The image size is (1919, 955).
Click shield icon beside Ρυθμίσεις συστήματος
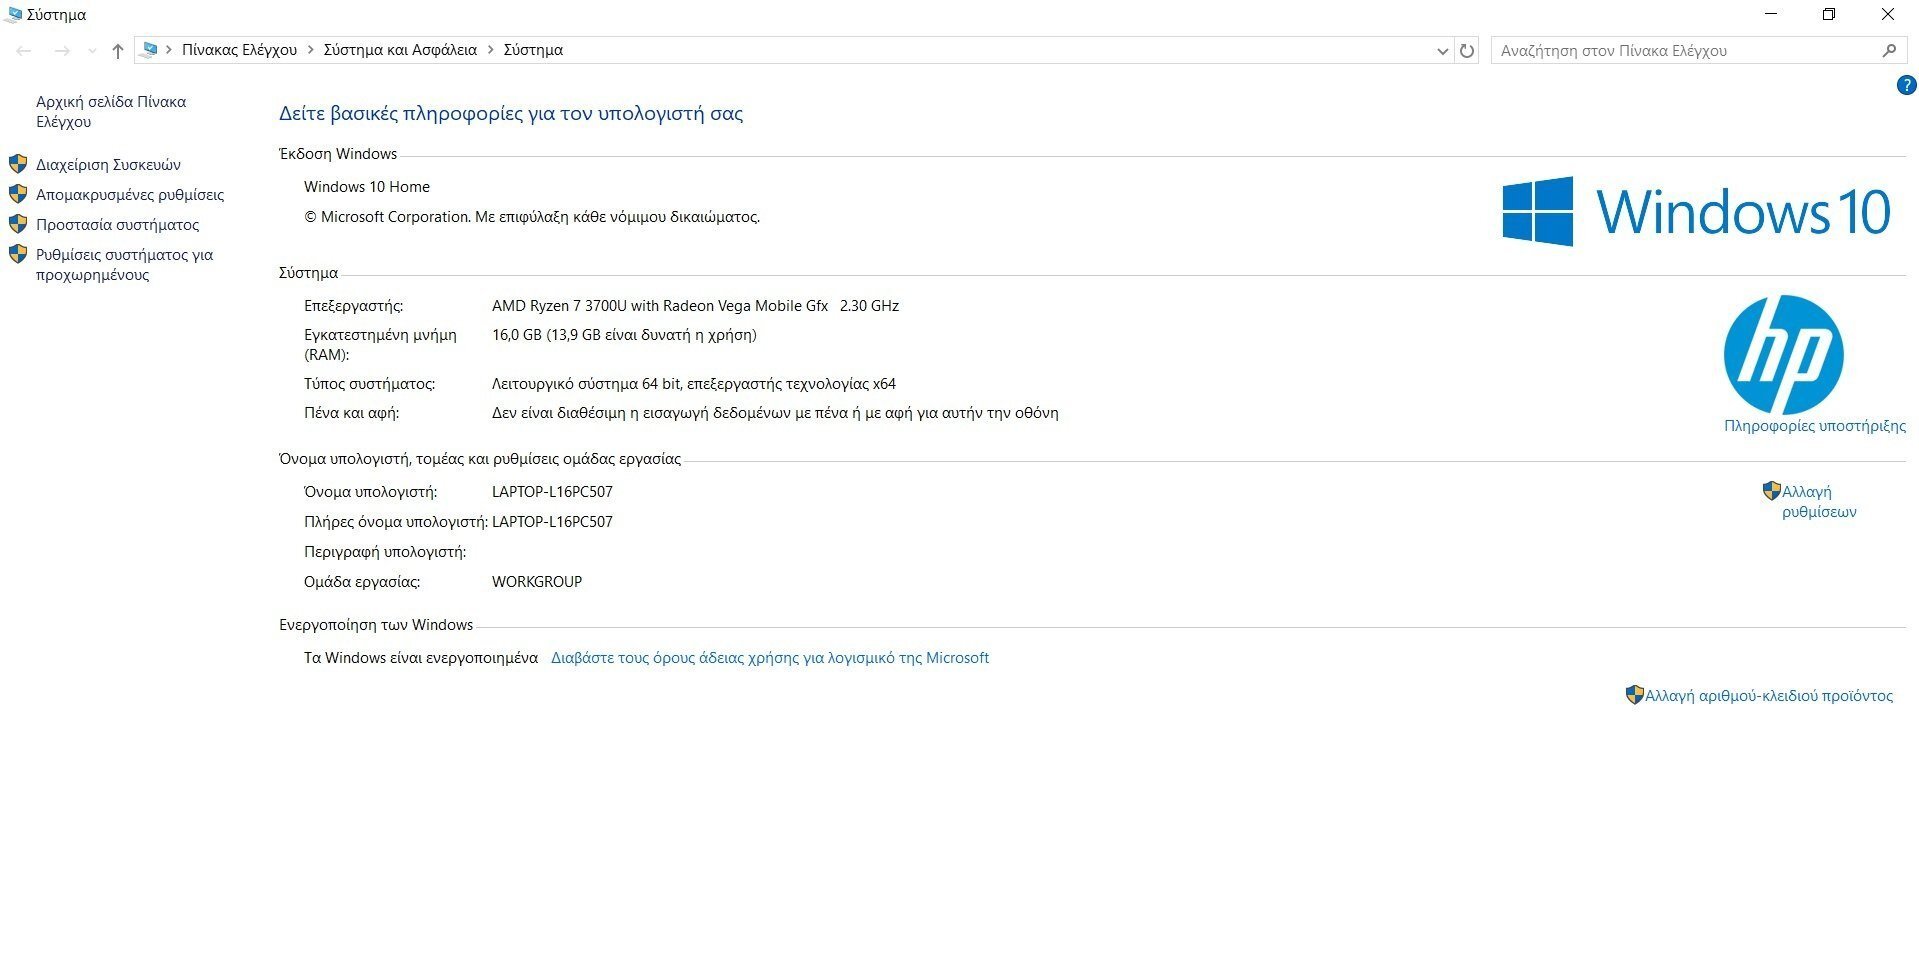[18, 254]
